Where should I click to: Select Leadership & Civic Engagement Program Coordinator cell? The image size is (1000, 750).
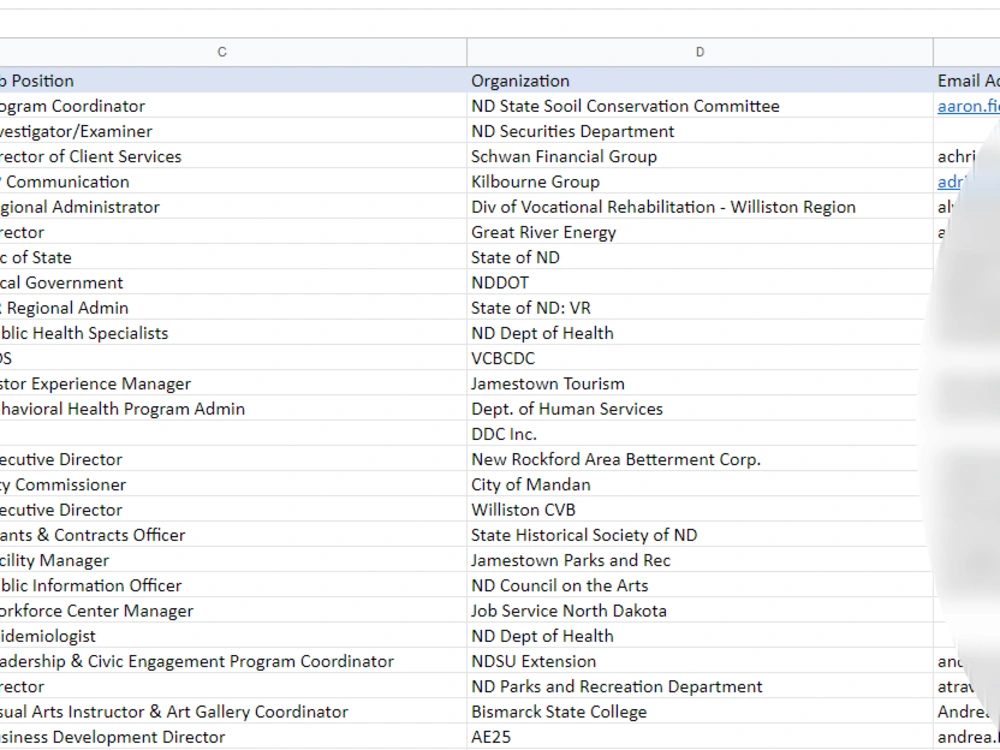tap(233, 661)
